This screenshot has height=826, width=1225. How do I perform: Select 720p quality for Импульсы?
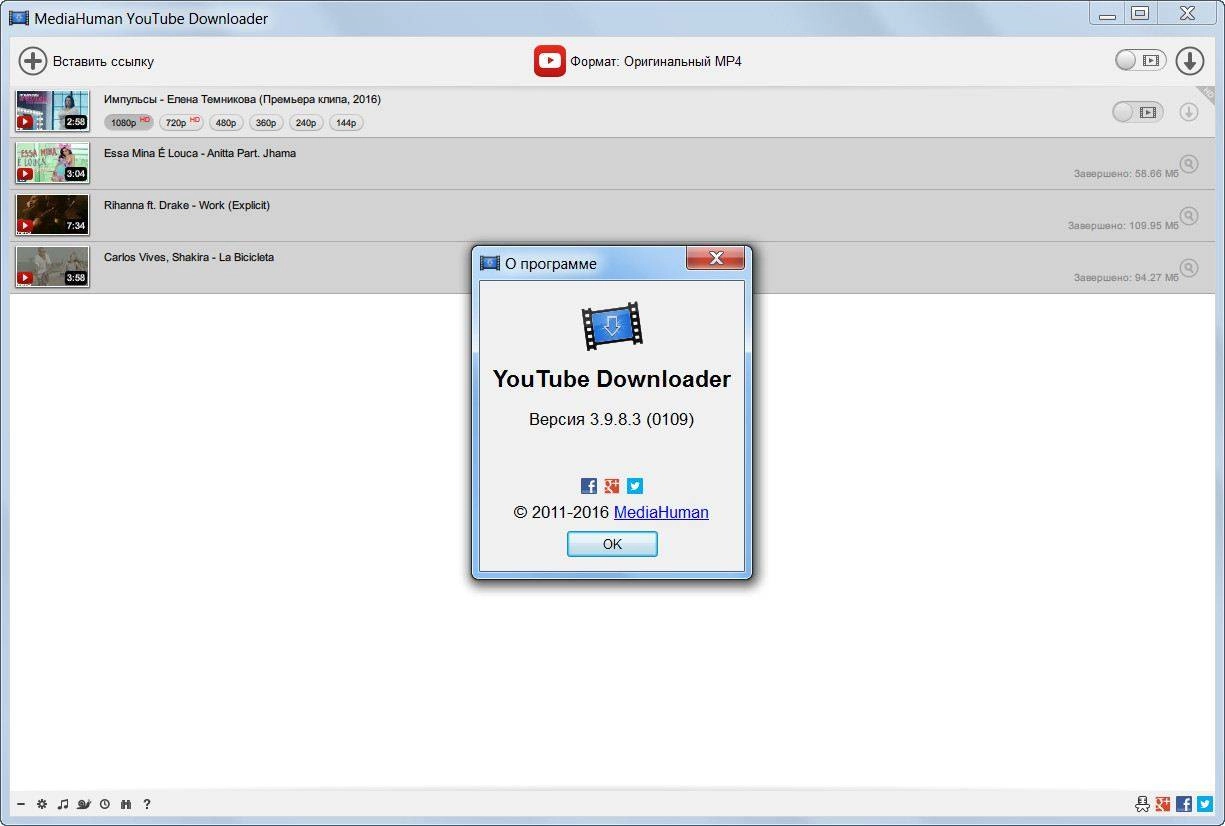coord(181,122)
